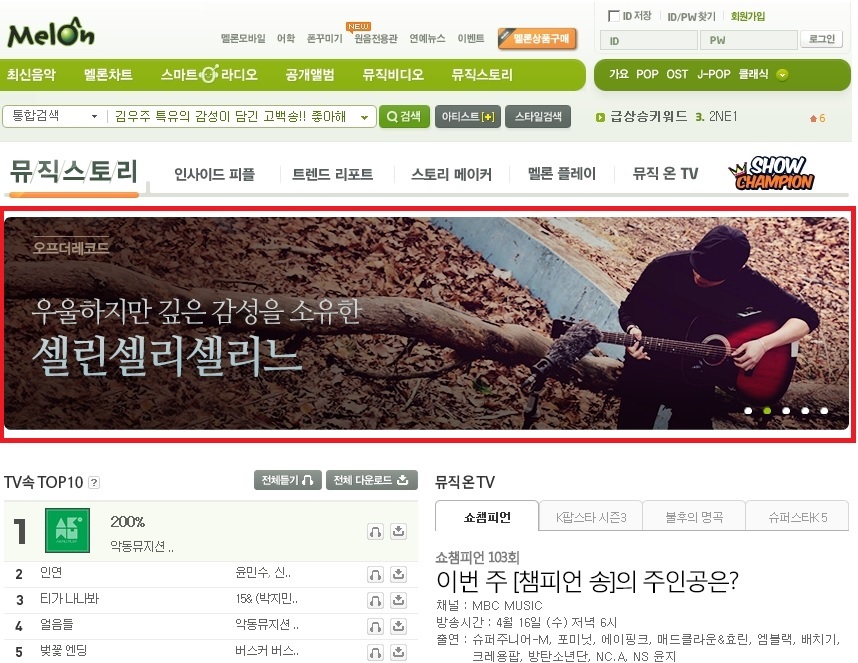The image size is (858, 663).
Task: Open the 연예뉴스 link
Action: (427, 38)
